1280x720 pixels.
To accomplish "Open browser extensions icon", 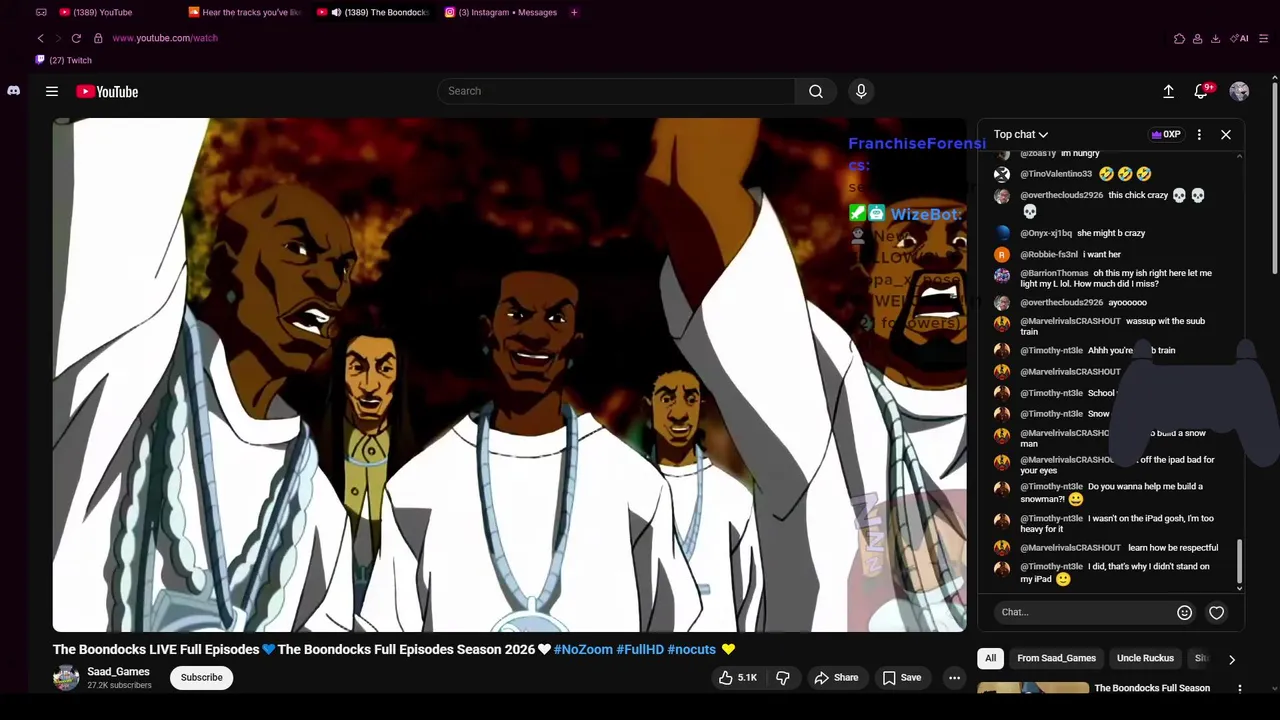I will click(1179, 38).
